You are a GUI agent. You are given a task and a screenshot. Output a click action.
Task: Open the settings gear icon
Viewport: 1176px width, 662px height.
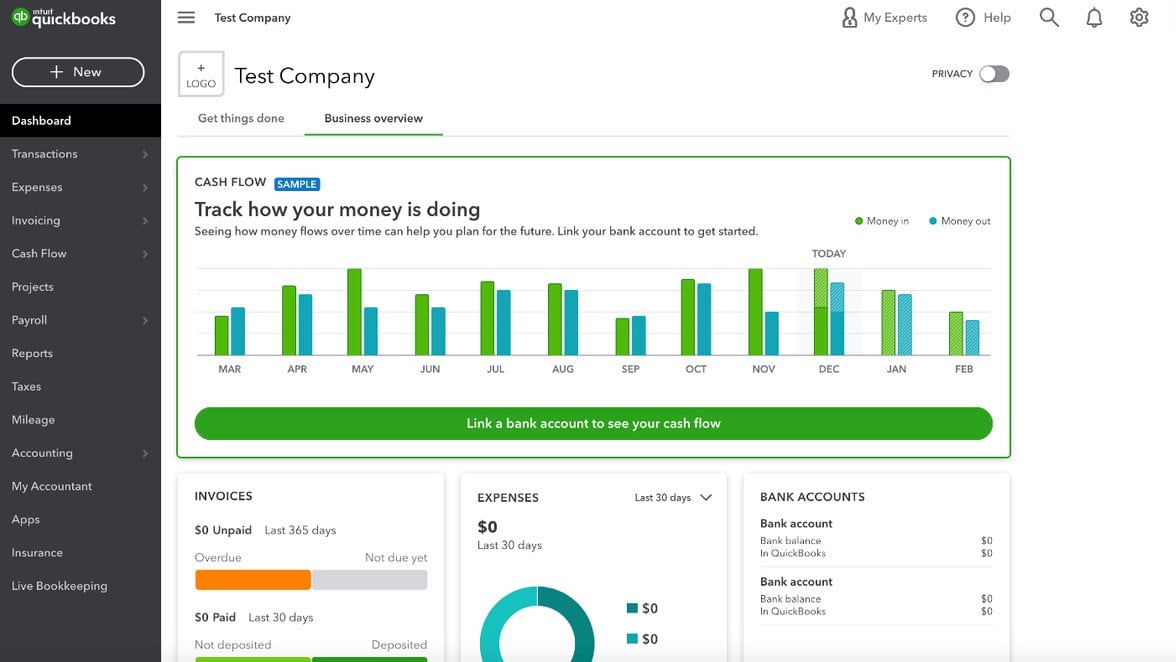1139,17
